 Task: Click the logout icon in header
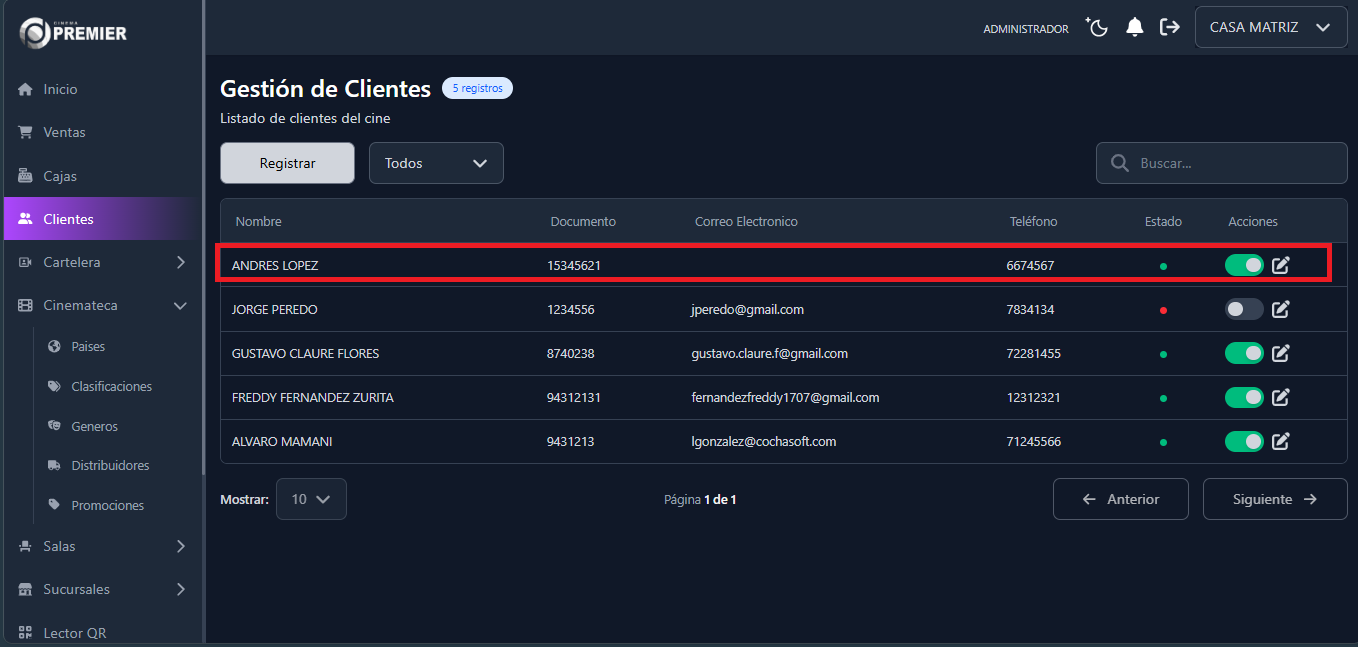point(1169,28)
